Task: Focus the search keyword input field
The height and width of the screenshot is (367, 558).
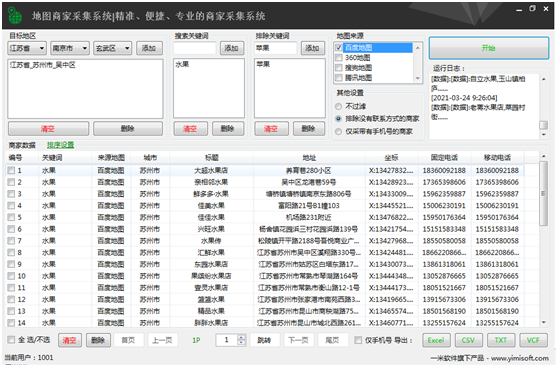Action: [195, 48]
